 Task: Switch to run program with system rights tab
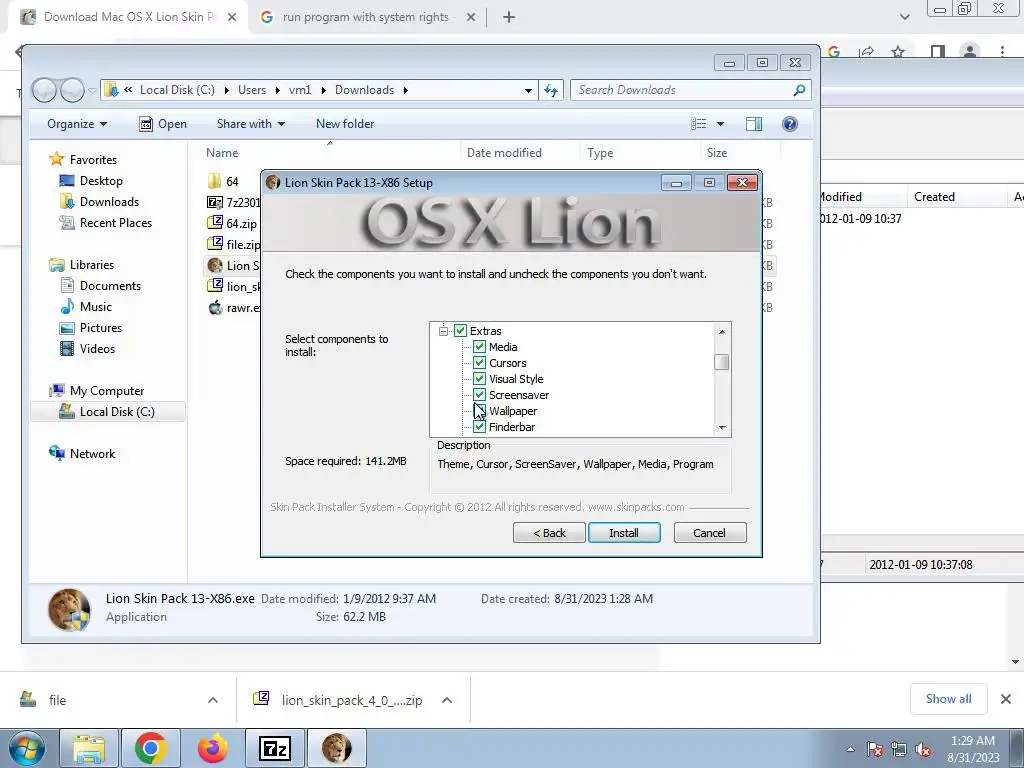365,17
